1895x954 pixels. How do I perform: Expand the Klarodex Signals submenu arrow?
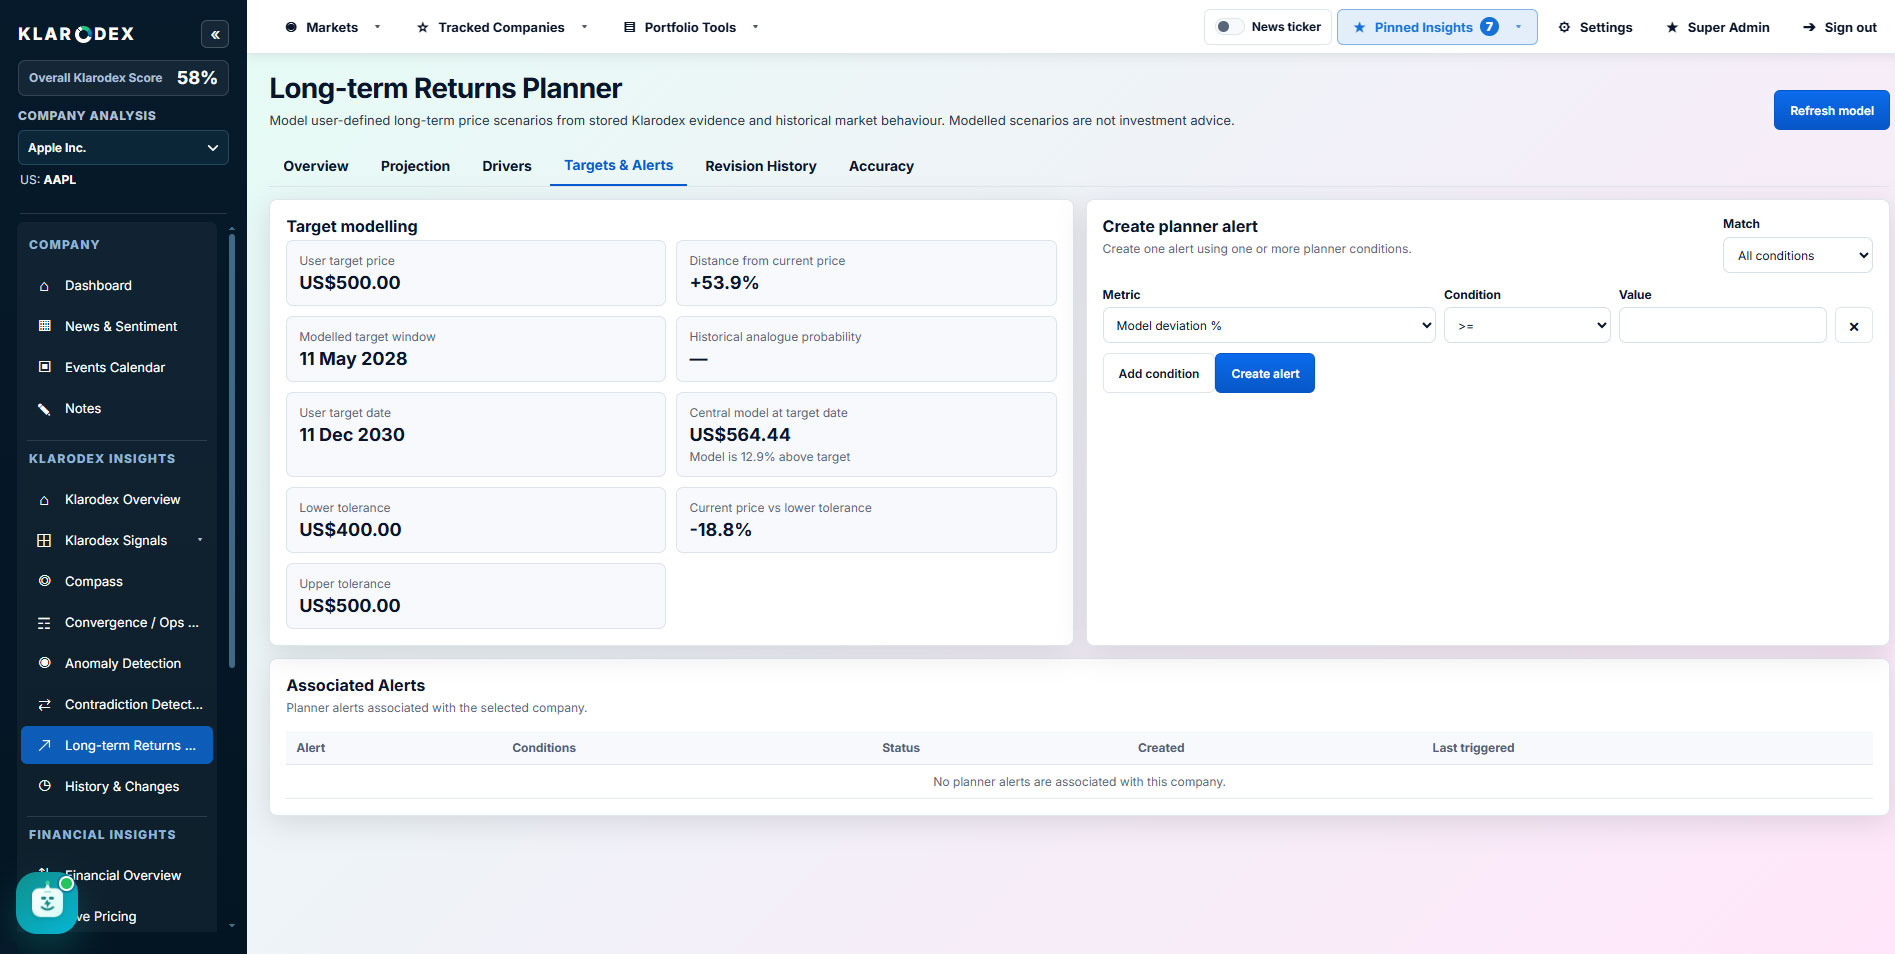point(200,540)
